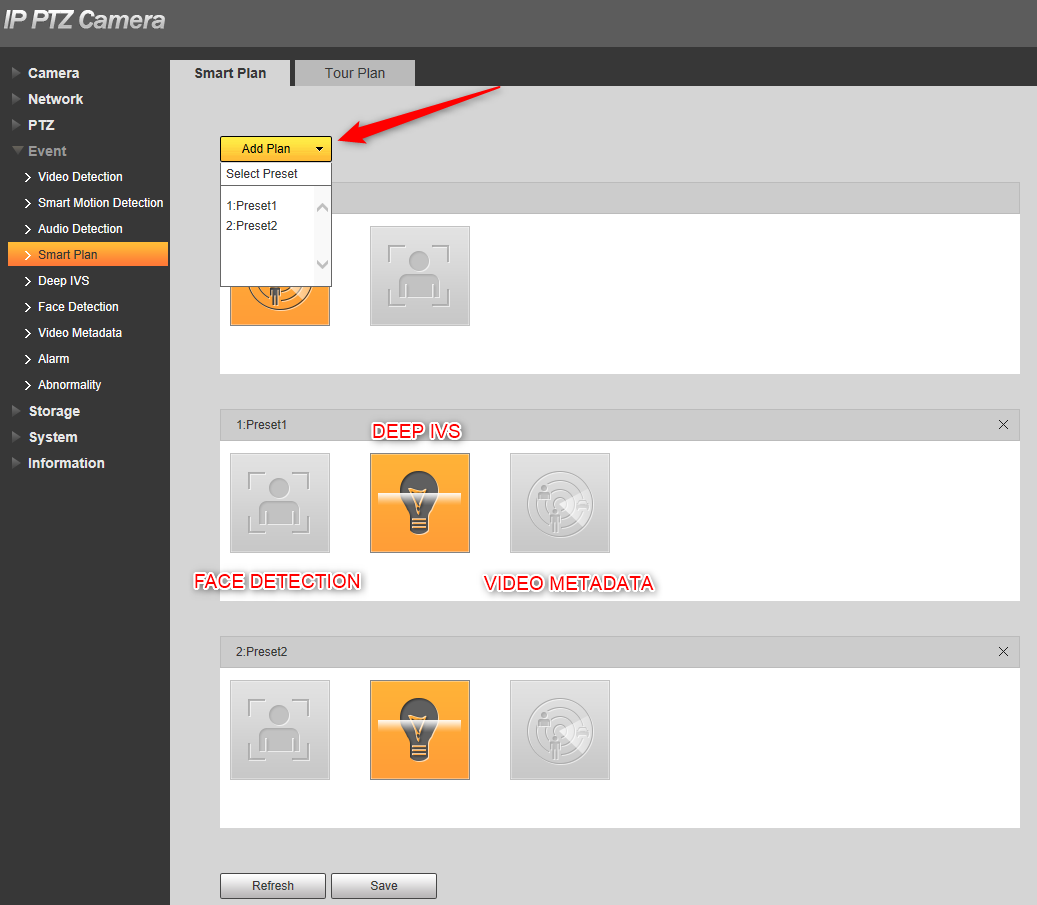Click the 2:Preset2 panel header label
The image size is (1037, 905).
[x=262, y=652]
